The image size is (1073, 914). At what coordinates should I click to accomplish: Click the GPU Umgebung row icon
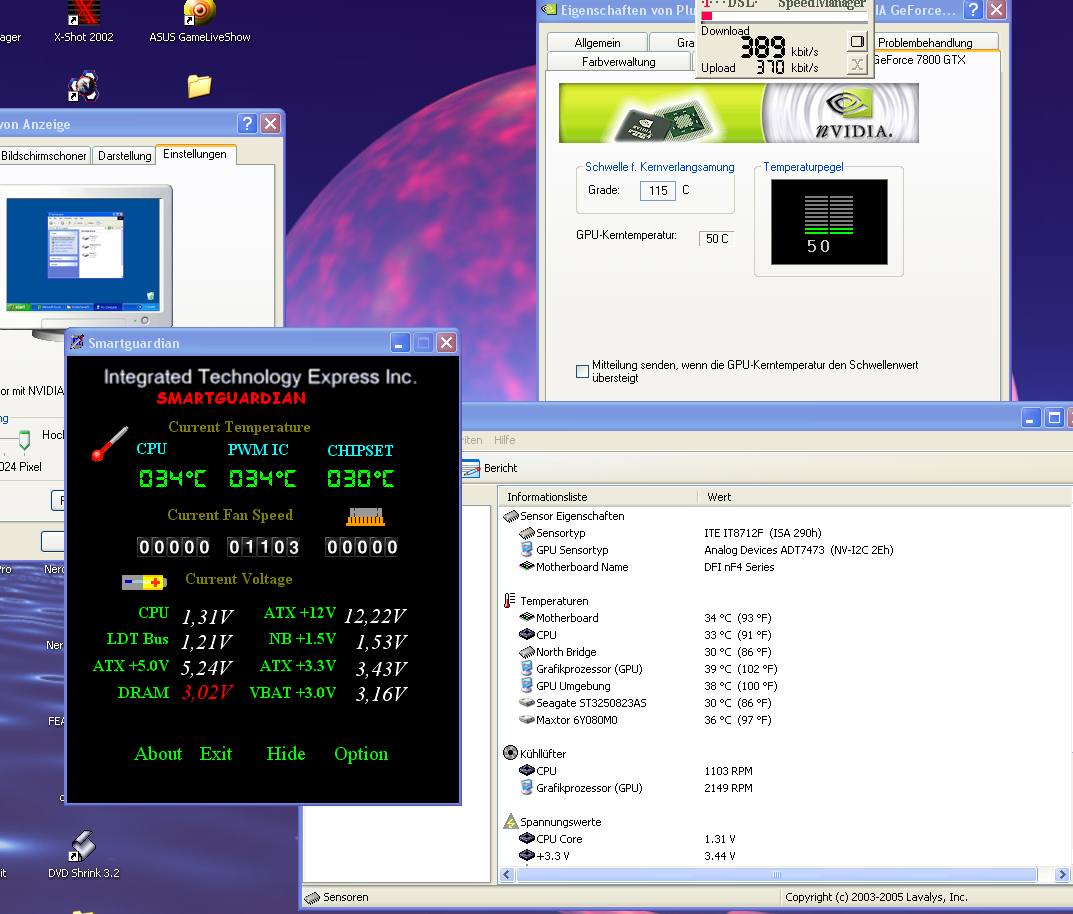click(526, 686)
